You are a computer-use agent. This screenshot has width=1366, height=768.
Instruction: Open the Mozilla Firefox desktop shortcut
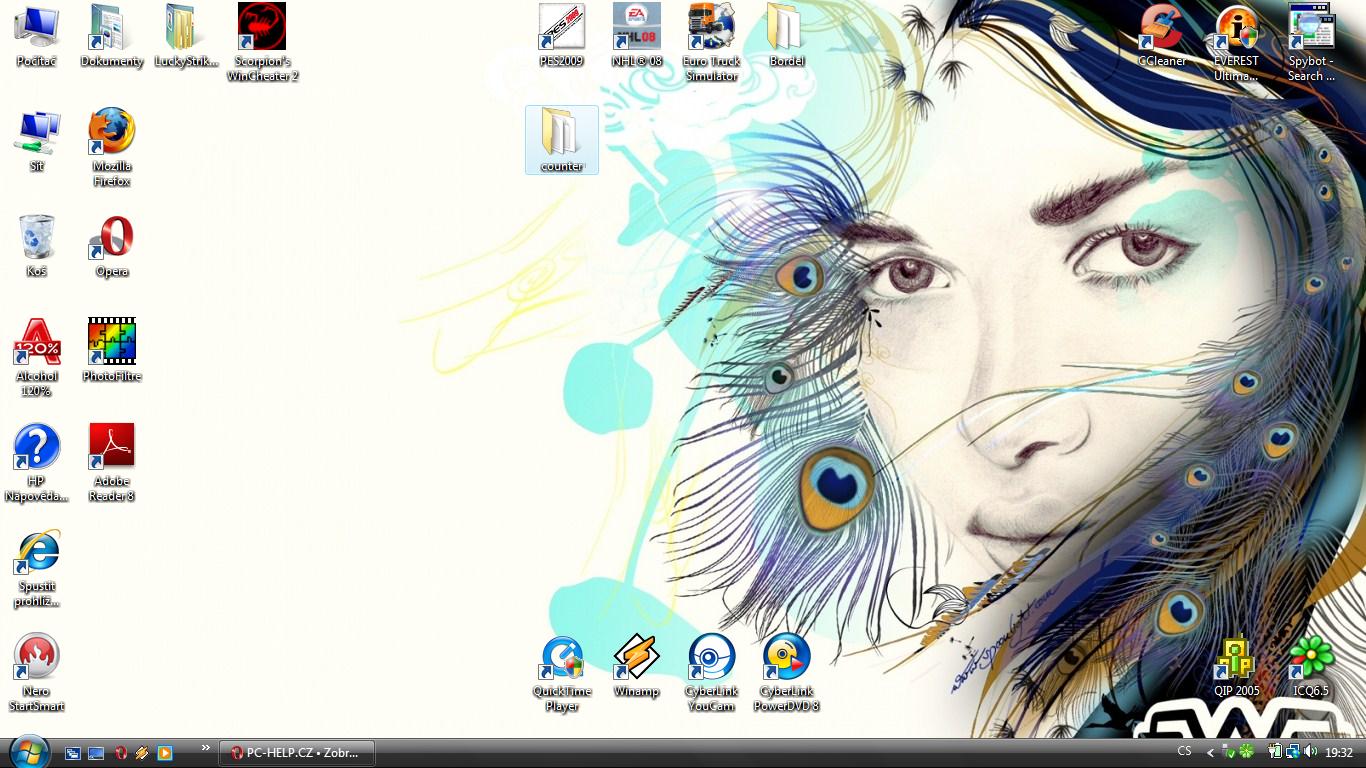pos(111,133)
